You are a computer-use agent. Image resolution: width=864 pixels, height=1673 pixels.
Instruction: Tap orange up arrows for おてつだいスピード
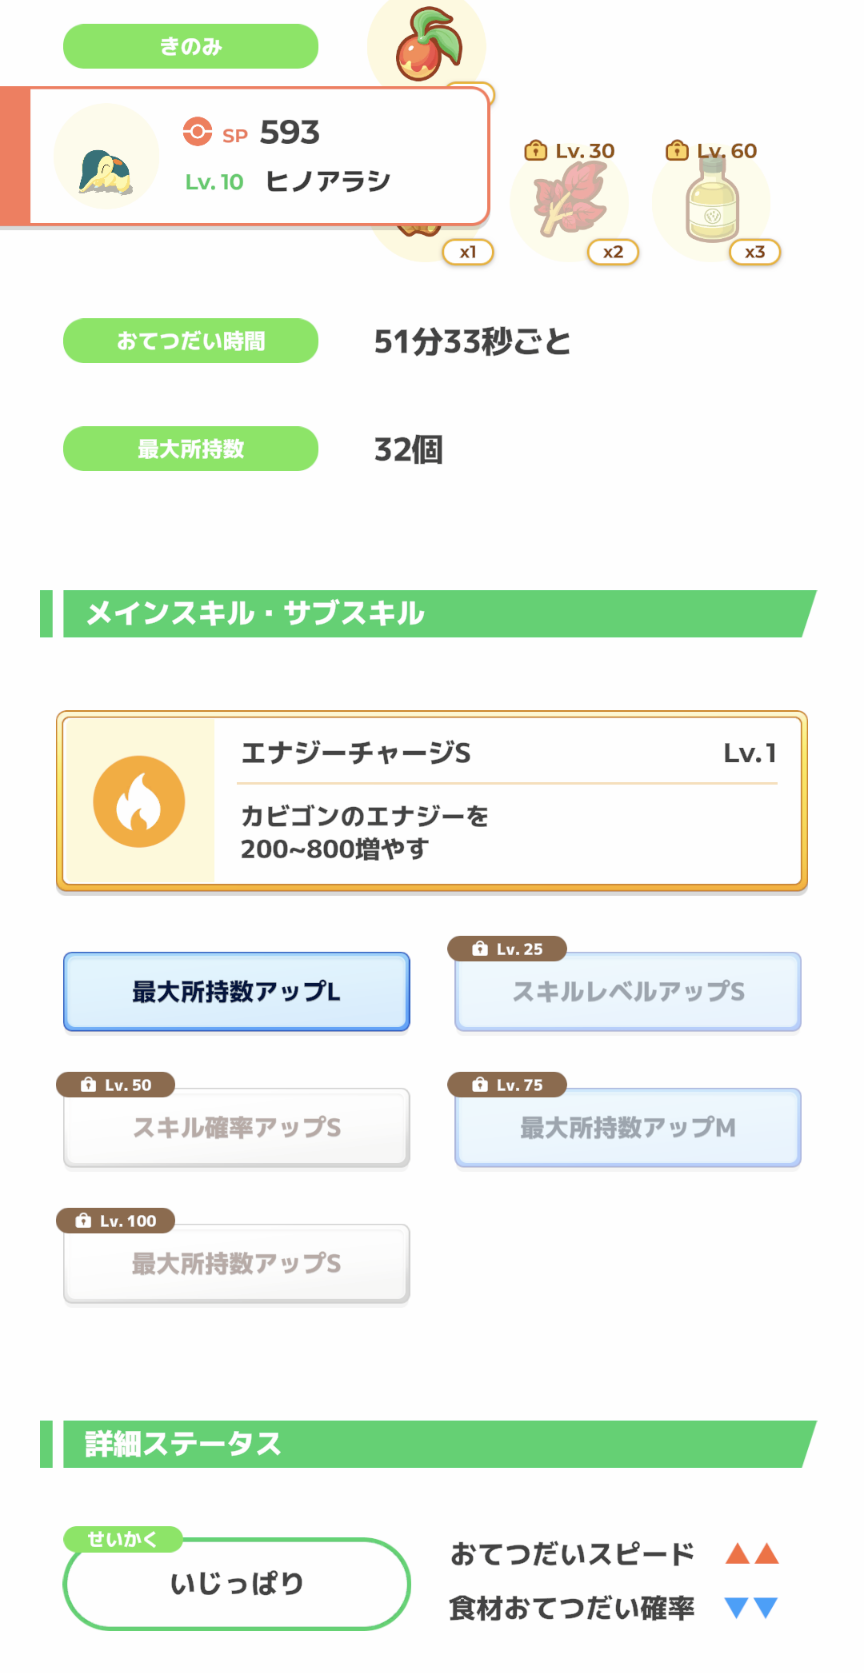click(x=752, y=1554)
